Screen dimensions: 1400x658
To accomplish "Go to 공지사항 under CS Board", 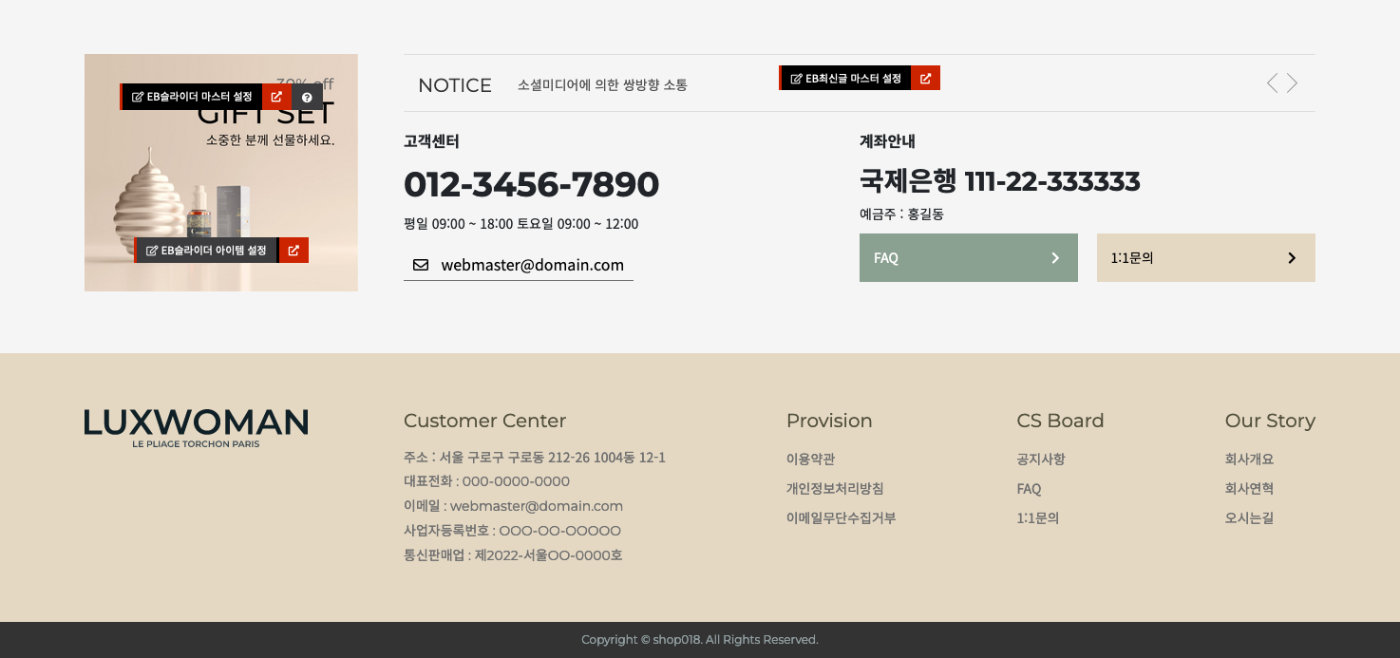I will click(x=1040, y=459).
